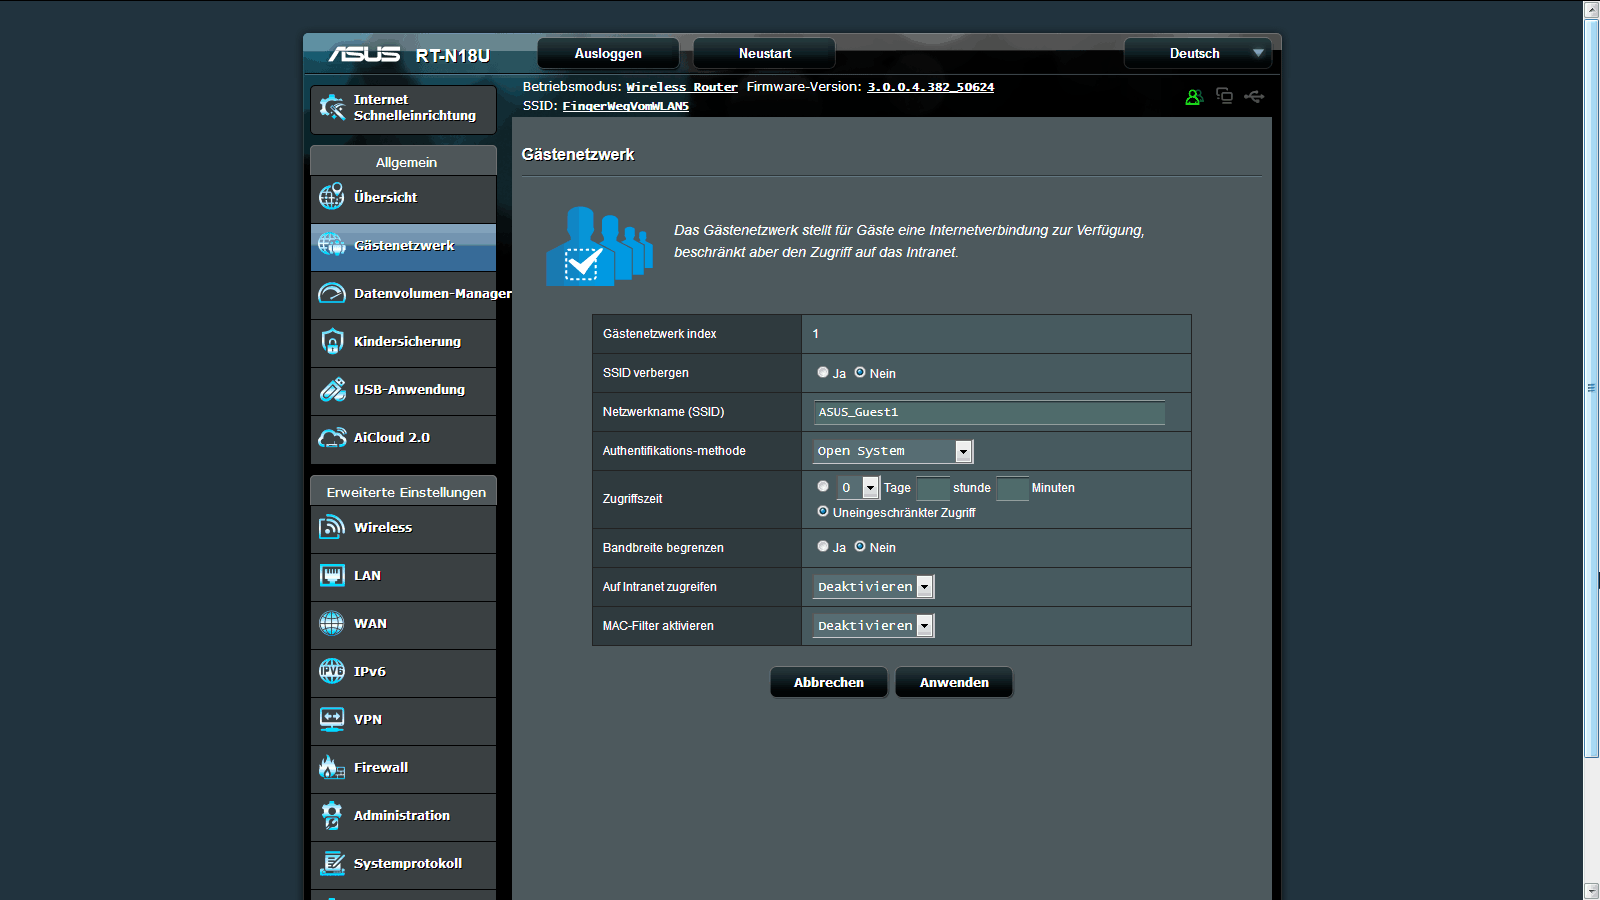Open the FingerWegVomWLAN5 SSID link
Image resolution: width=1600 pixels, height=900 pixels.
[625, 106]
